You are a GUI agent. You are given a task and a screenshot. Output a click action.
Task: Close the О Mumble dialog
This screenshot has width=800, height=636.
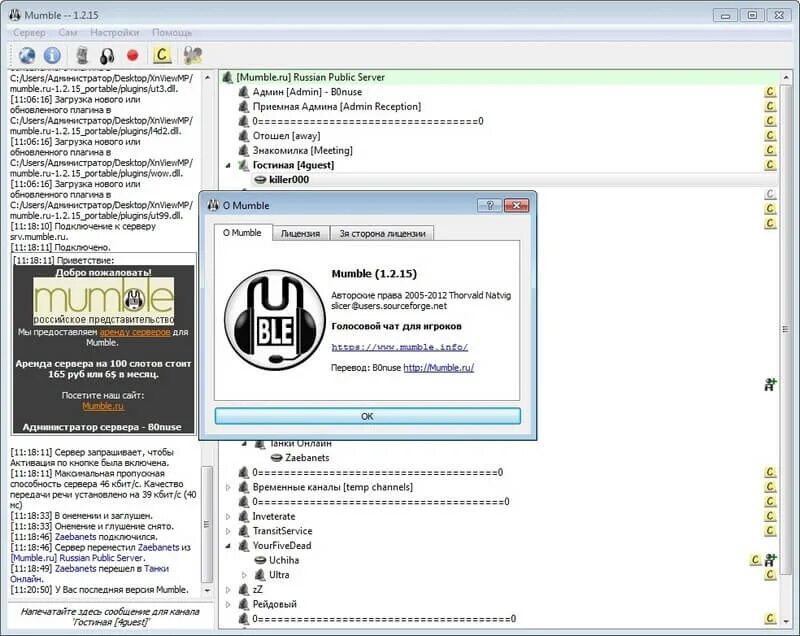point(516,205)
